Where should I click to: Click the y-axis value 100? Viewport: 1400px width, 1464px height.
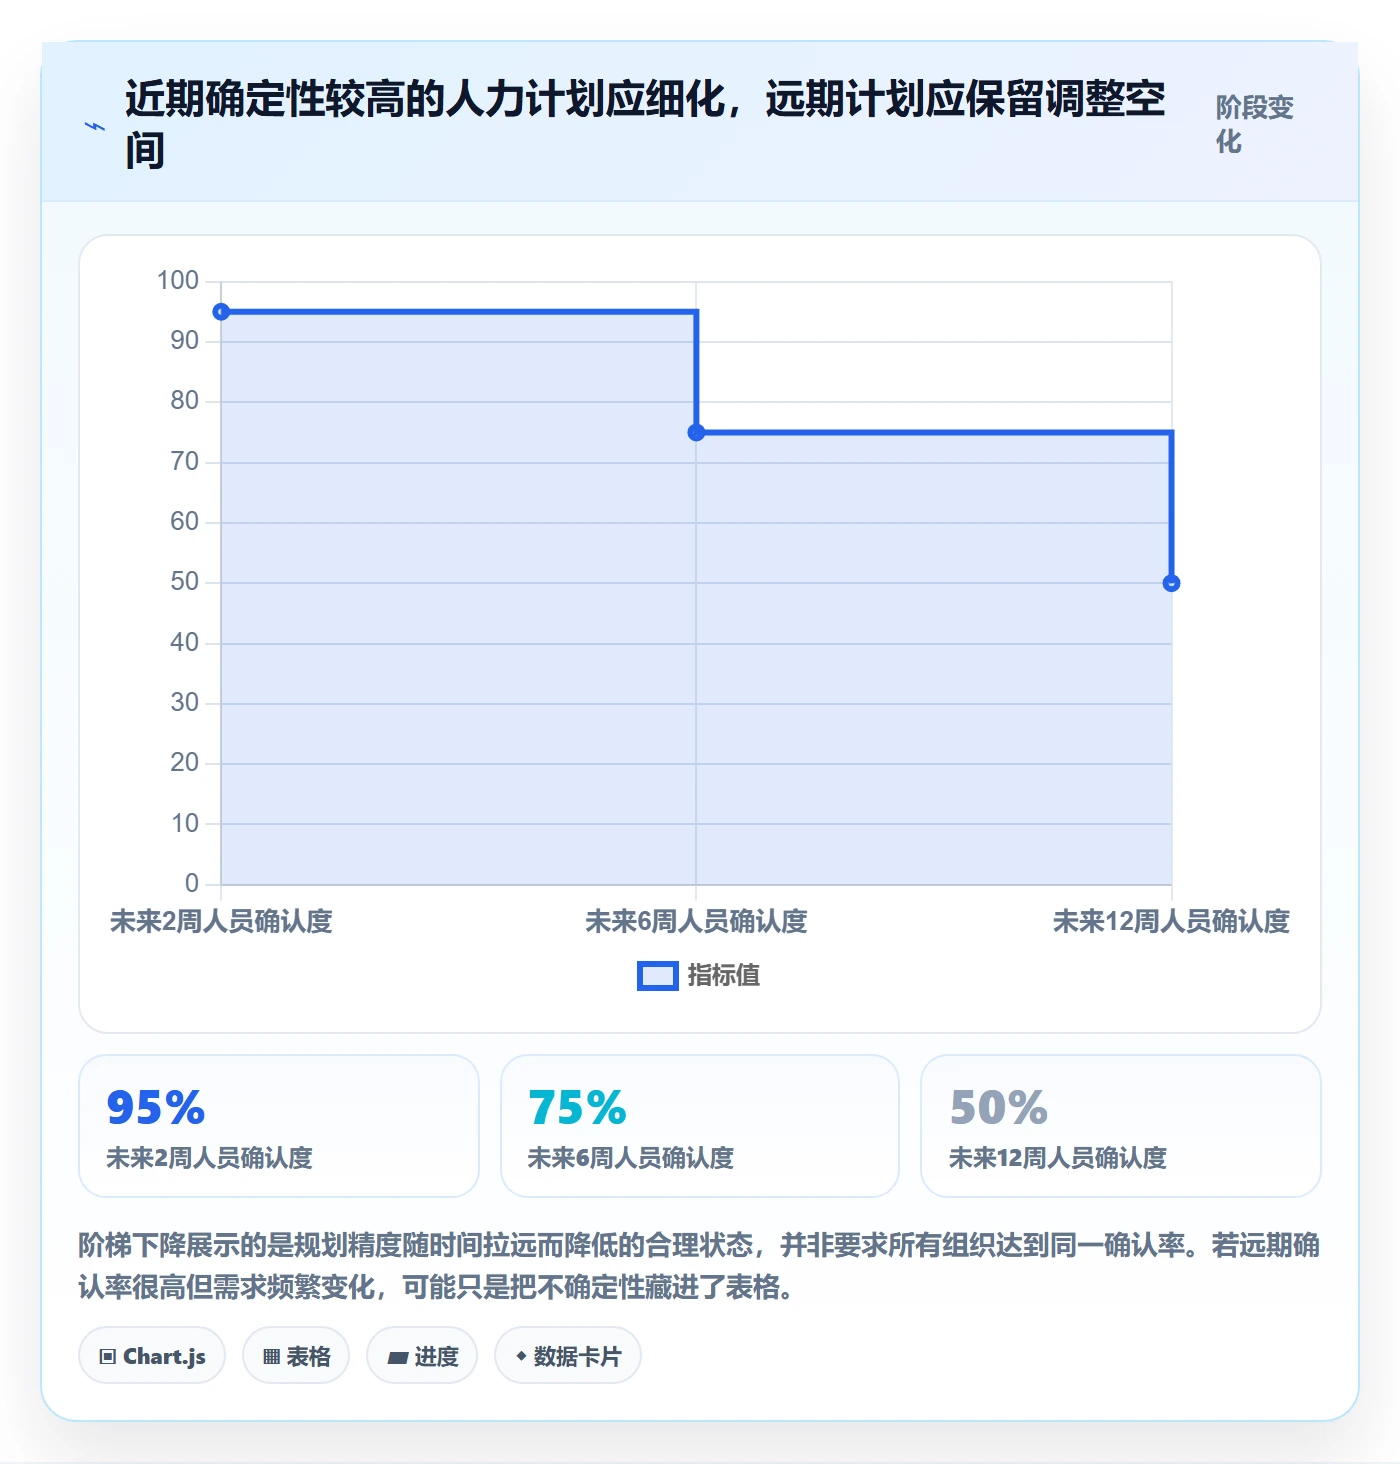click(x=178, y=281)
